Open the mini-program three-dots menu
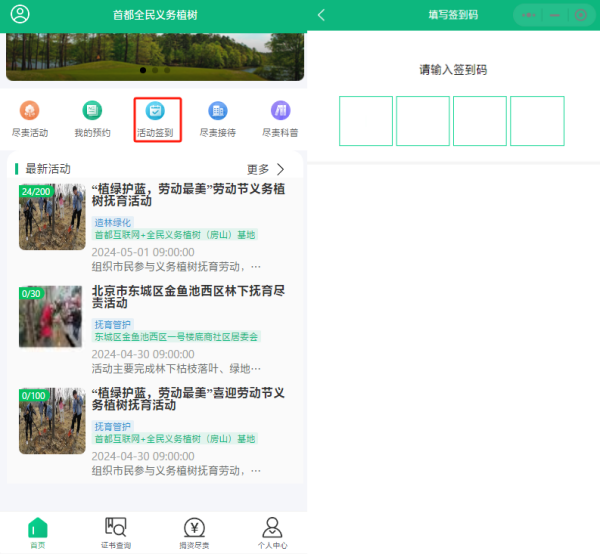 [529, 15]
